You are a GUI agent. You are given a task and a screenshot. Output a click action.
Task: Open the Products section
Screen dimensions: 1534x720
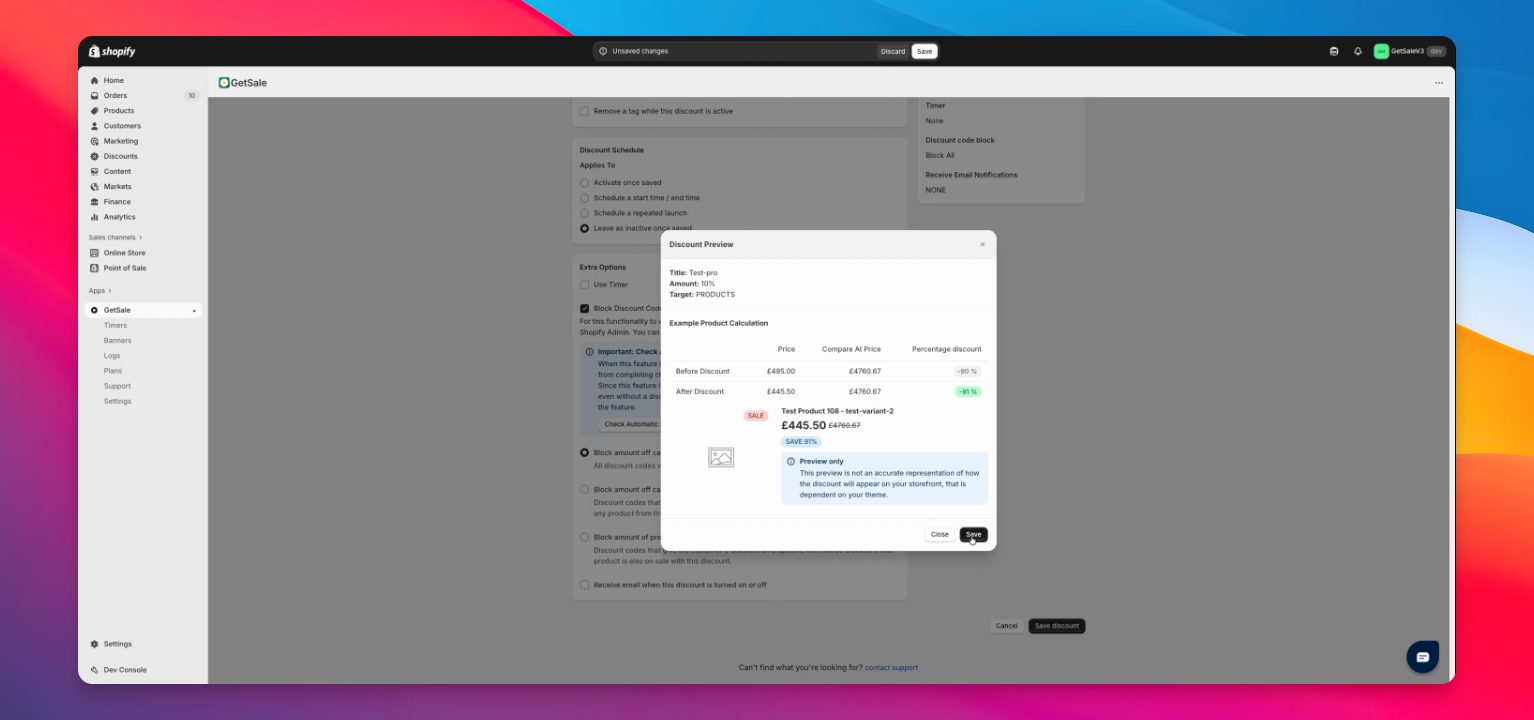tap(118, 111)
